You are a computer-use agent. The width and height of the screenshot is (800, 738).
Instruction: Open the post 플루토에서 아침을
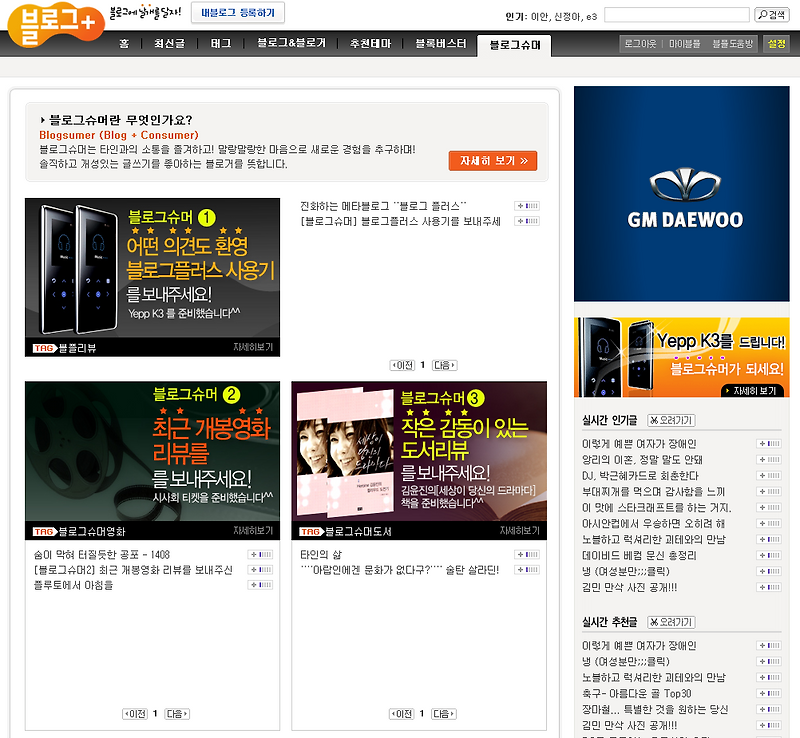(x=73, y=585)
